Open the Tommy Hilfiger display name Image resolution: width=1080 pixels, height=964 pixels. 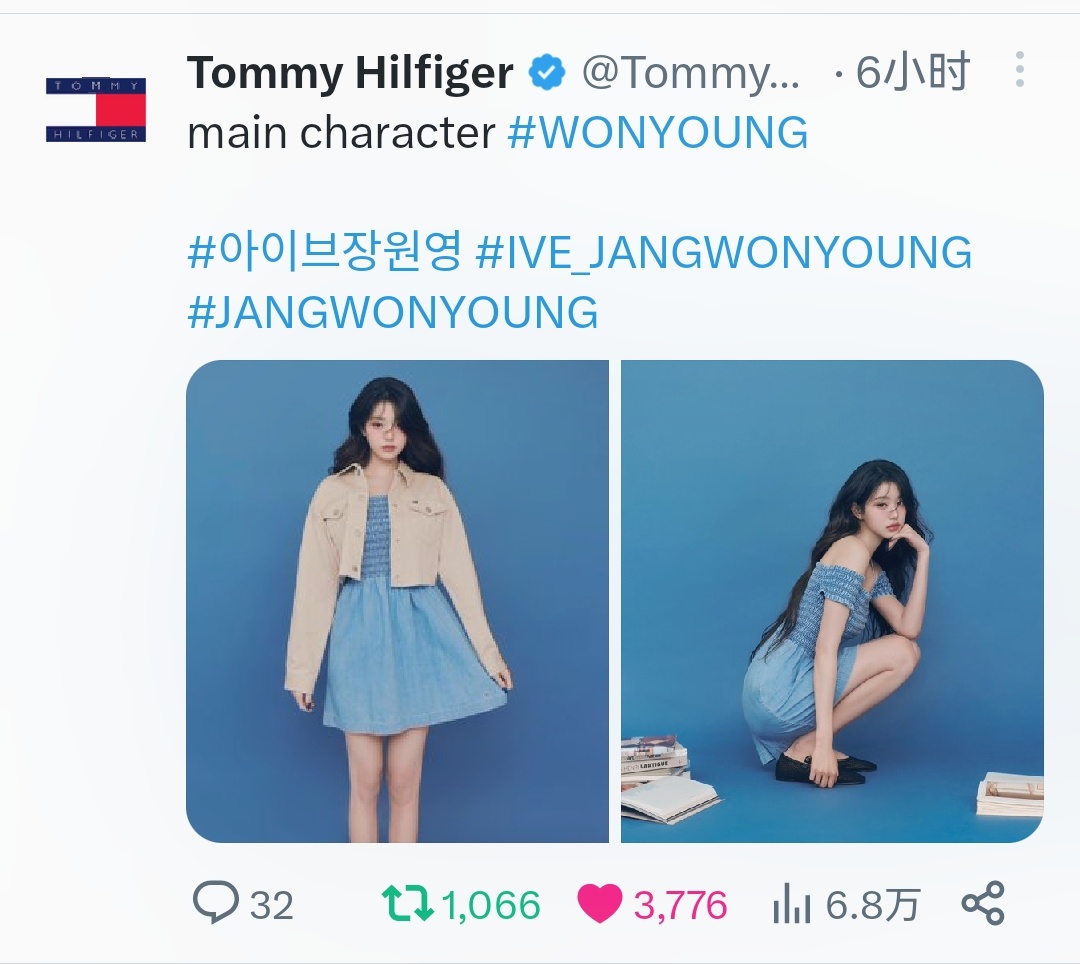350,73
